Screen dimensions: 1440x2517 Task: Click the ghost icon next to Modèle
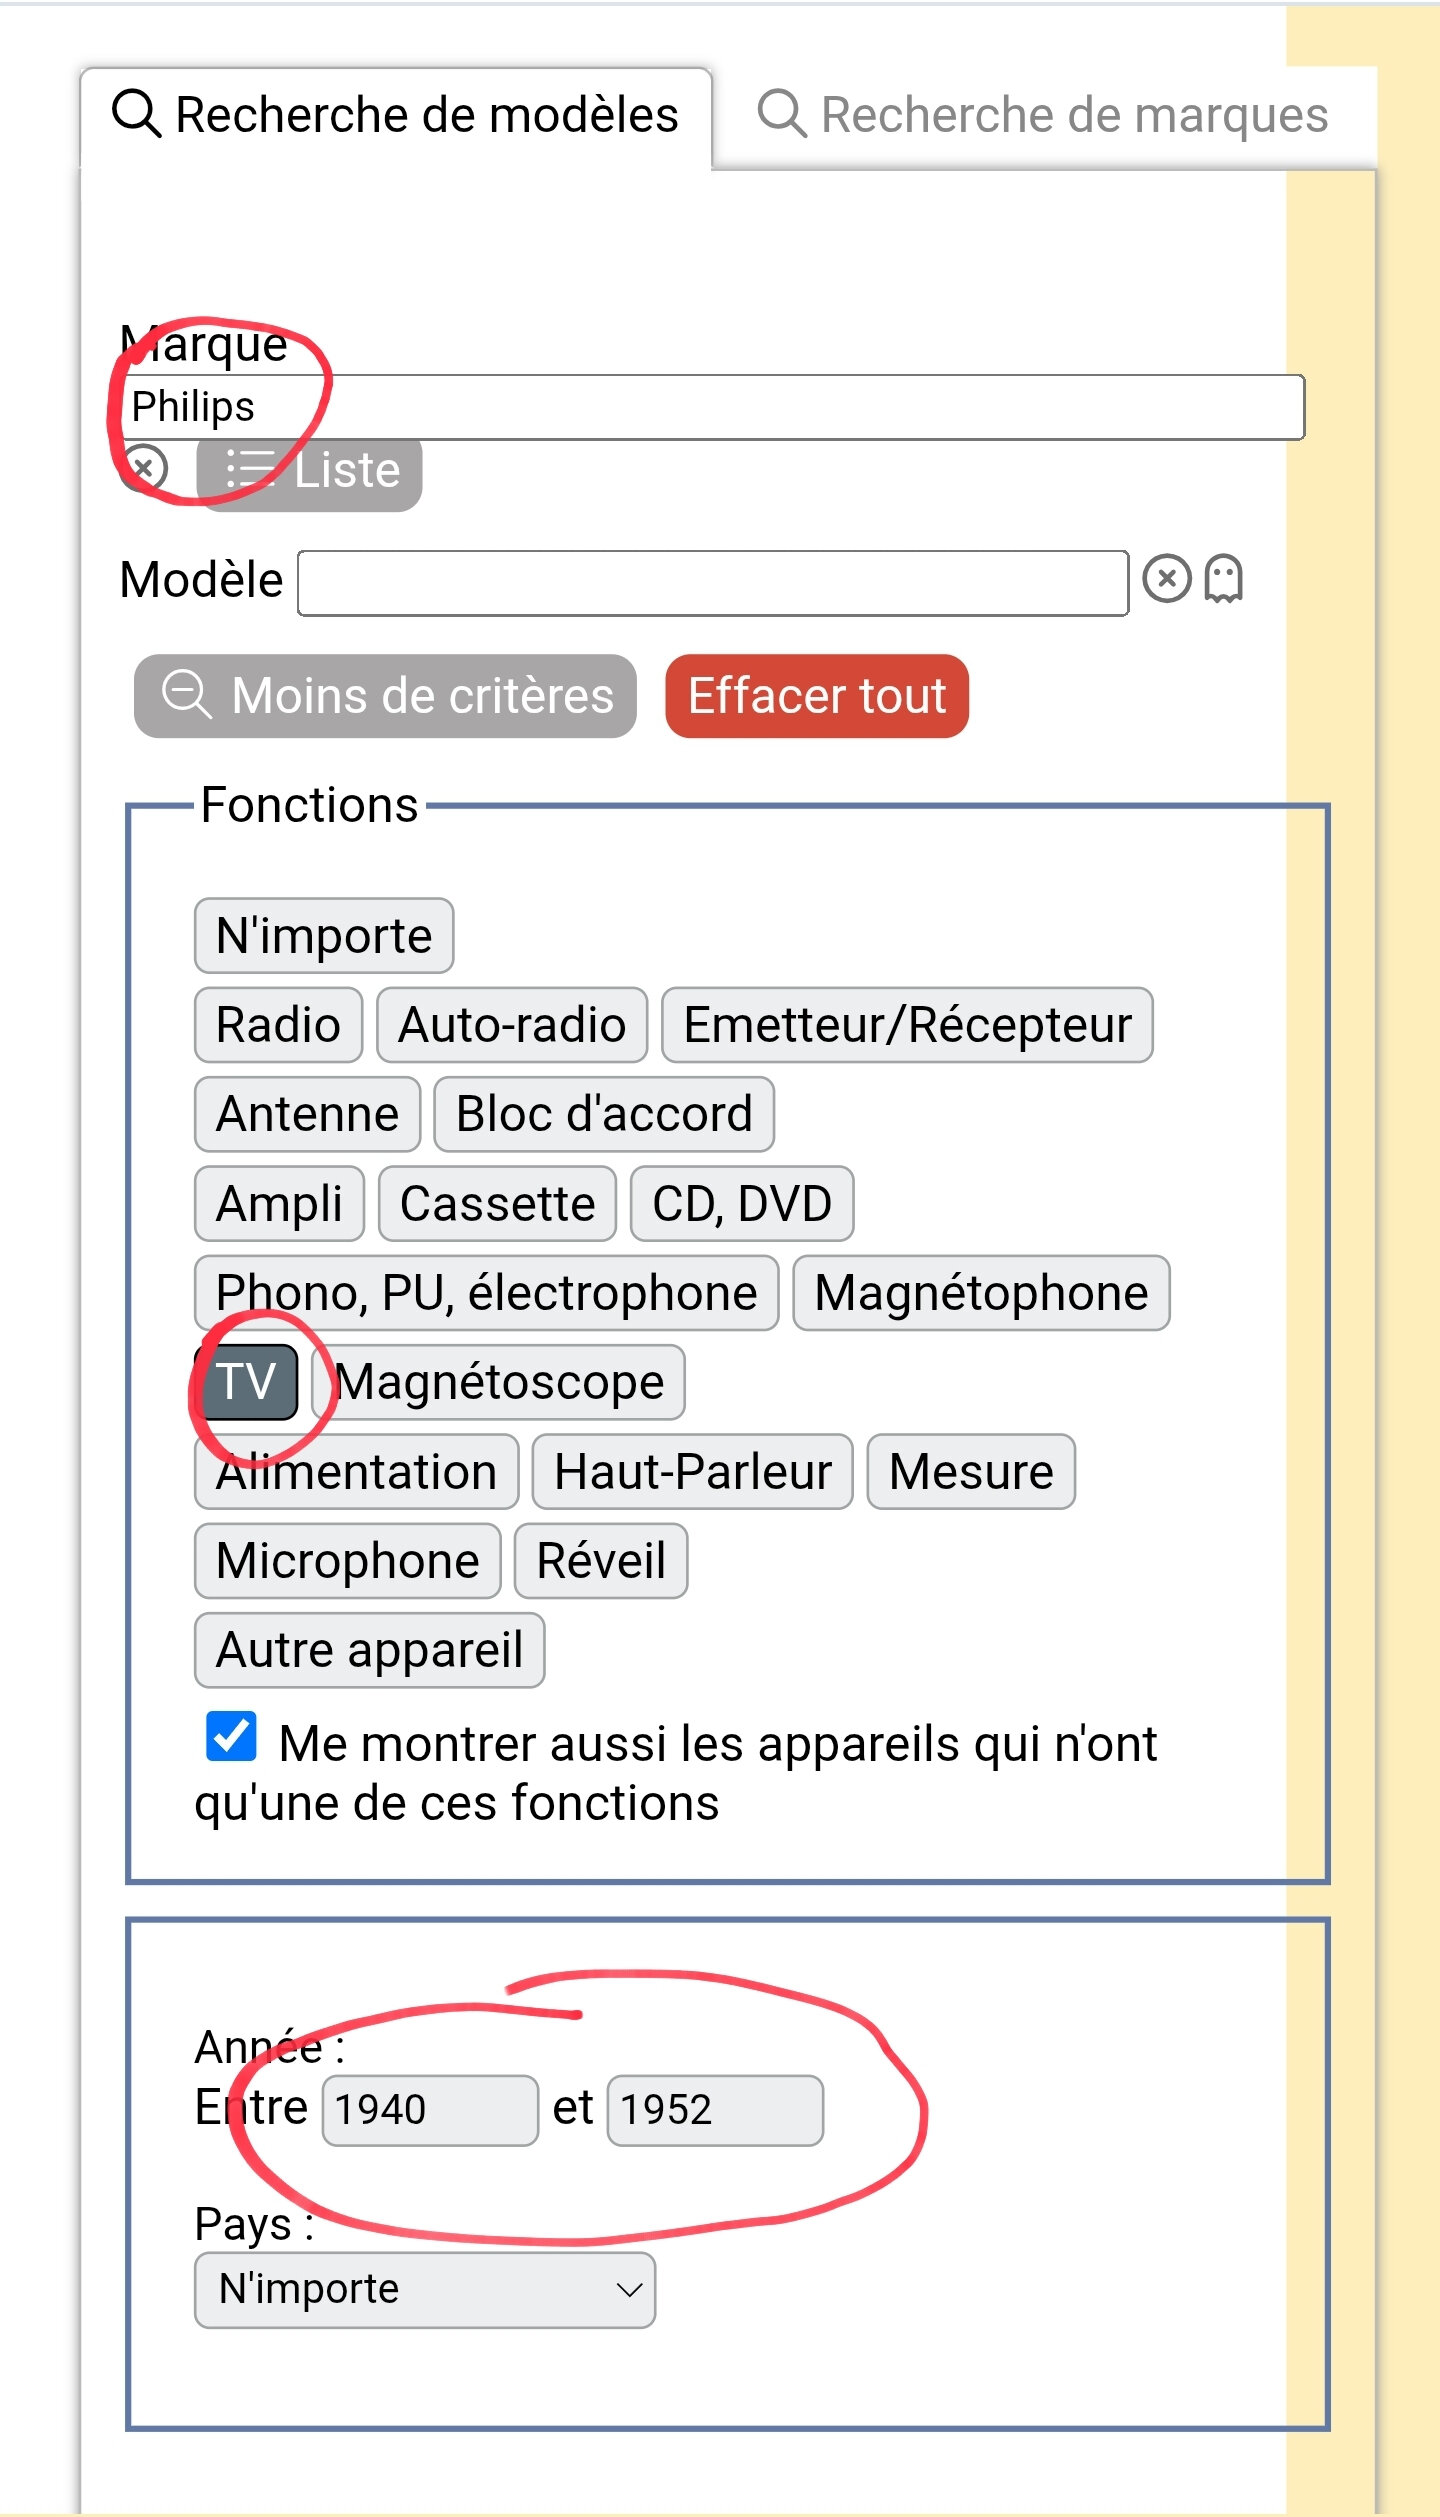1223,578
